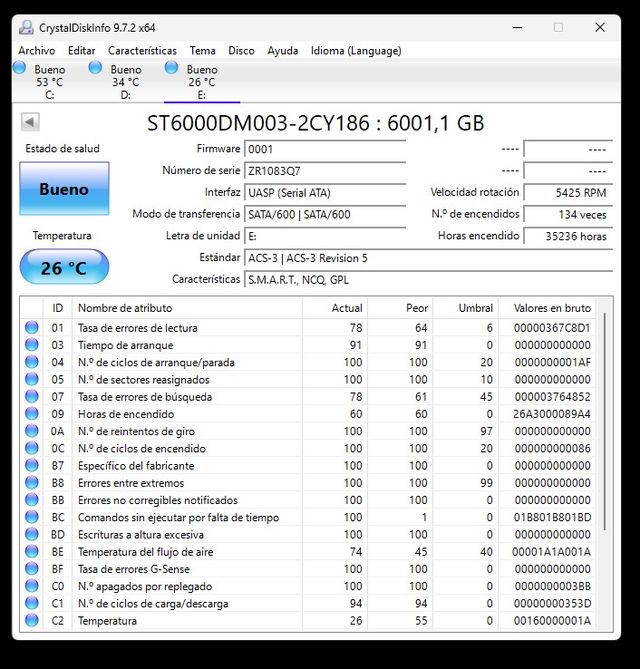Click status orb of Específico del fabricante row

32,465
